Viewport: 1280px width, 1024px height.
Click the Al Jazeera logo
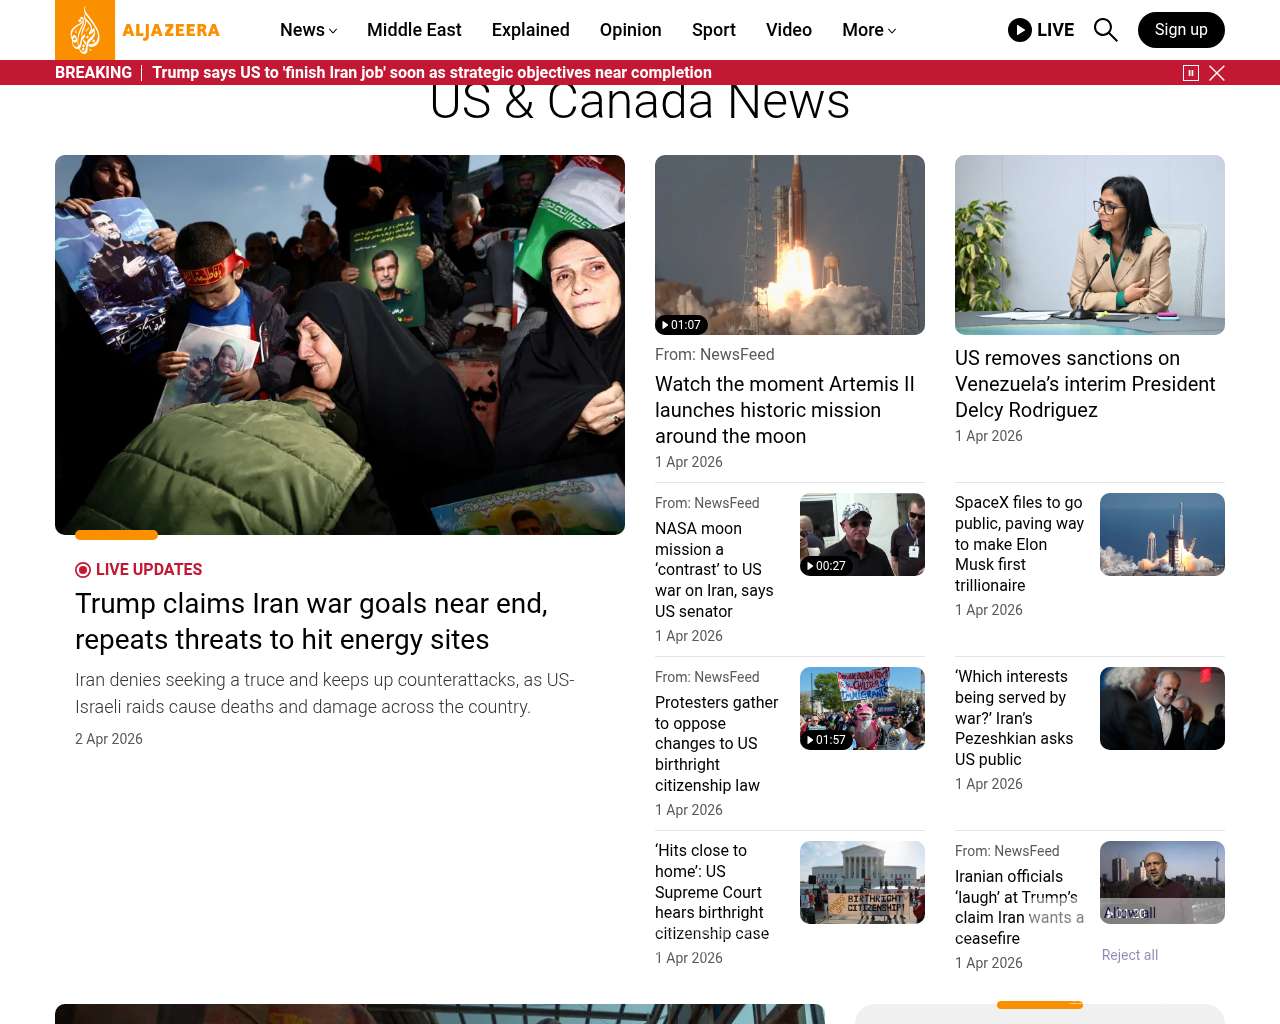[x=138, y=30]
